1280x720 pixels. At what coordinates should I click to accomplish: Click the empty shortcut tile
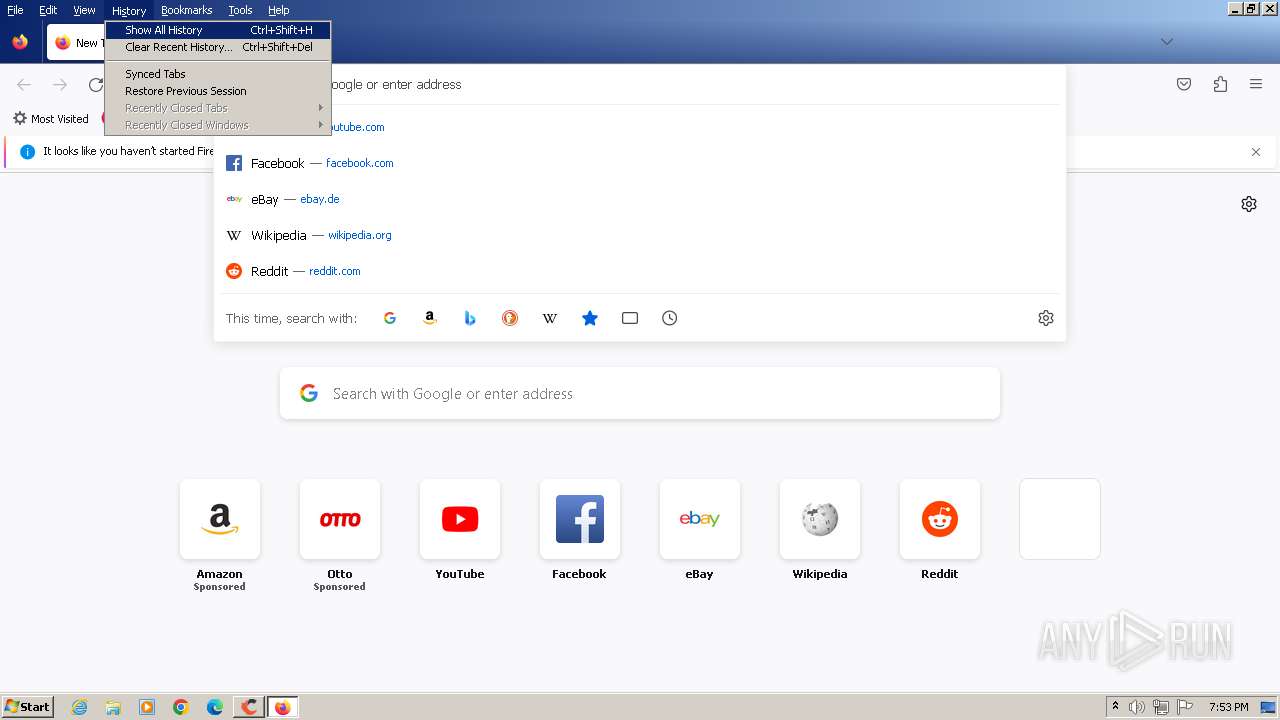1060,519
